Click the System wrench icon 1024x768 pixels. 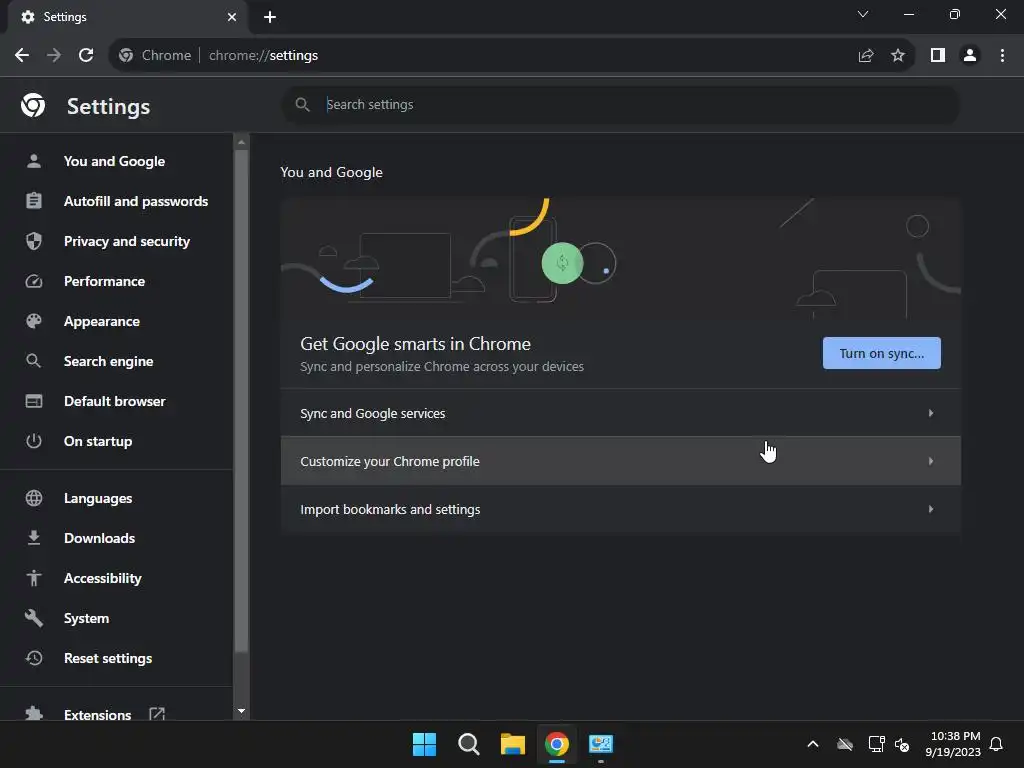[x=34, y=618]
